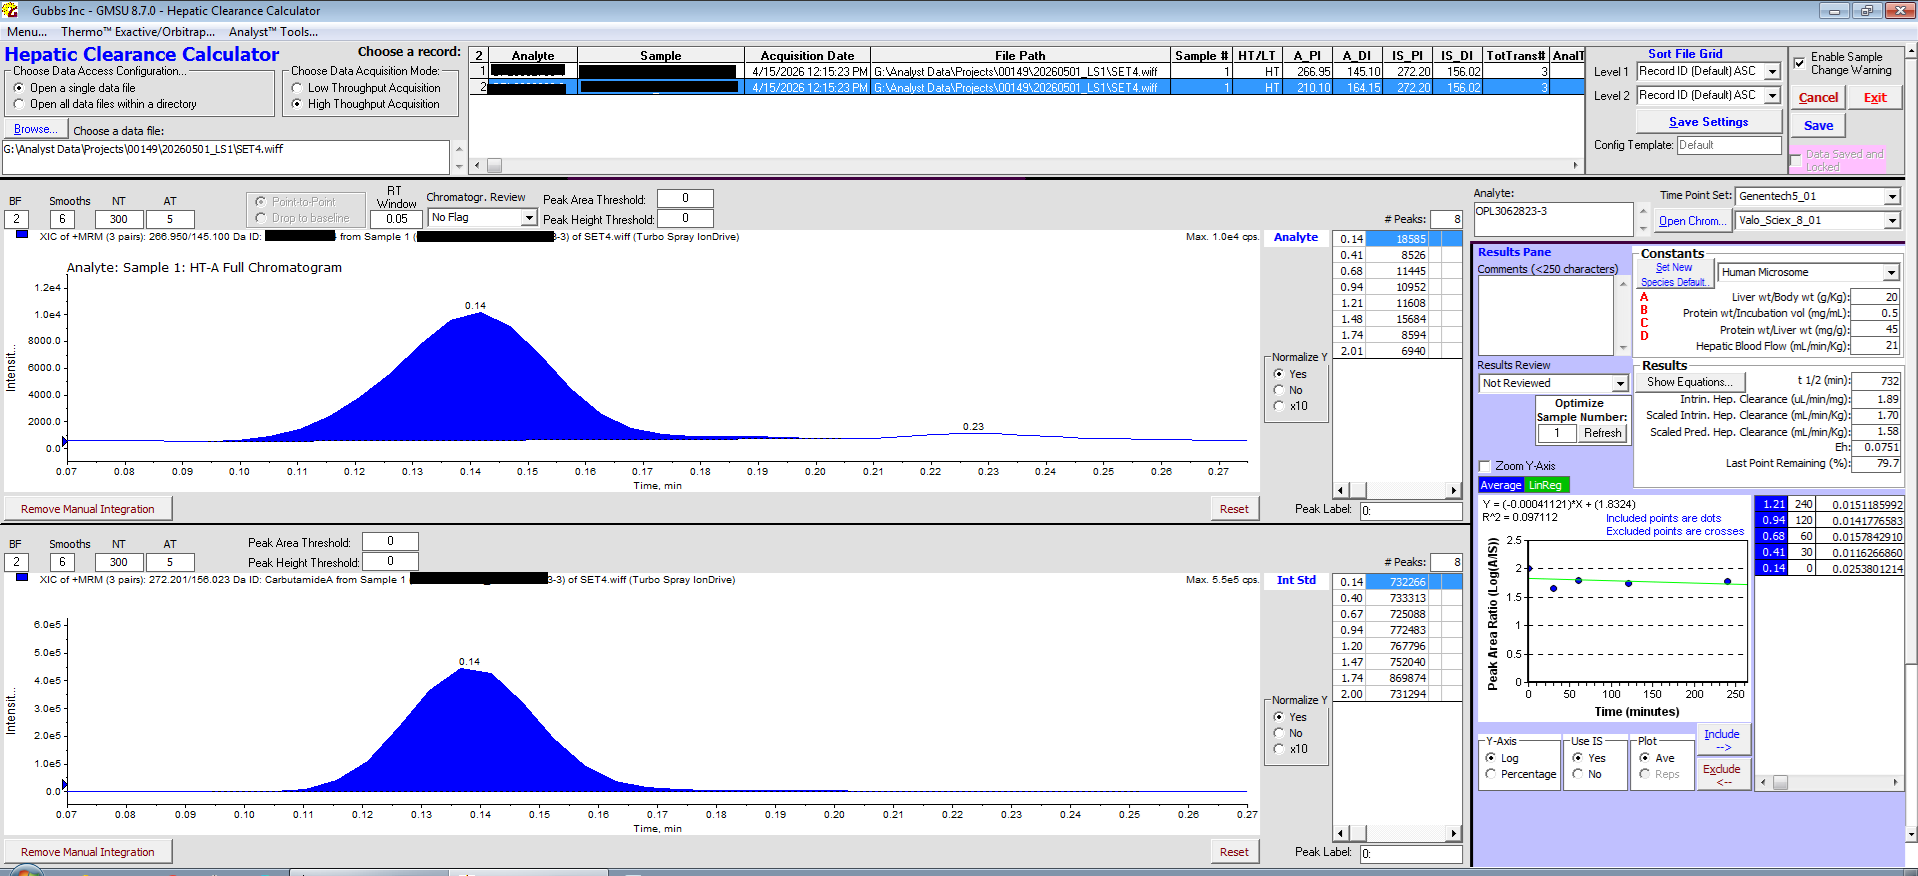Image resolution: width=1918 pixels, height=876 pixels.
Task: Click Set New Species Default
Action: pos(1674,275)
